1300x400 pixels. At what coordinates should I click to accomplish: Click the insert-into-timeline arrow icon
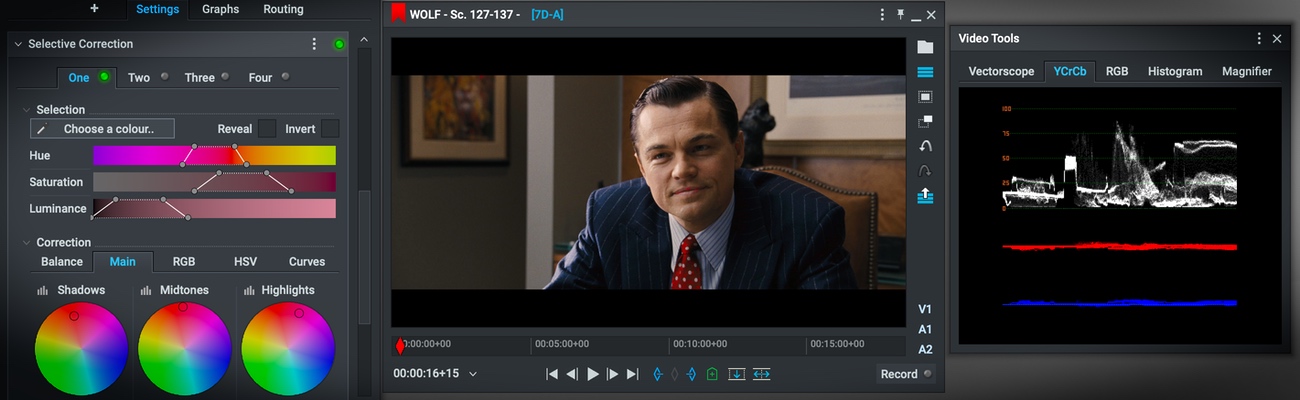[737, 374]
